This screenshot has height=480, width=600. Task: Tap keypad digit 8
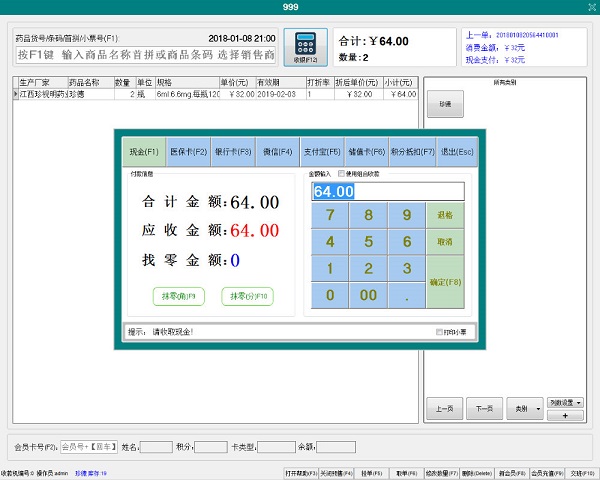click(368, 215)
